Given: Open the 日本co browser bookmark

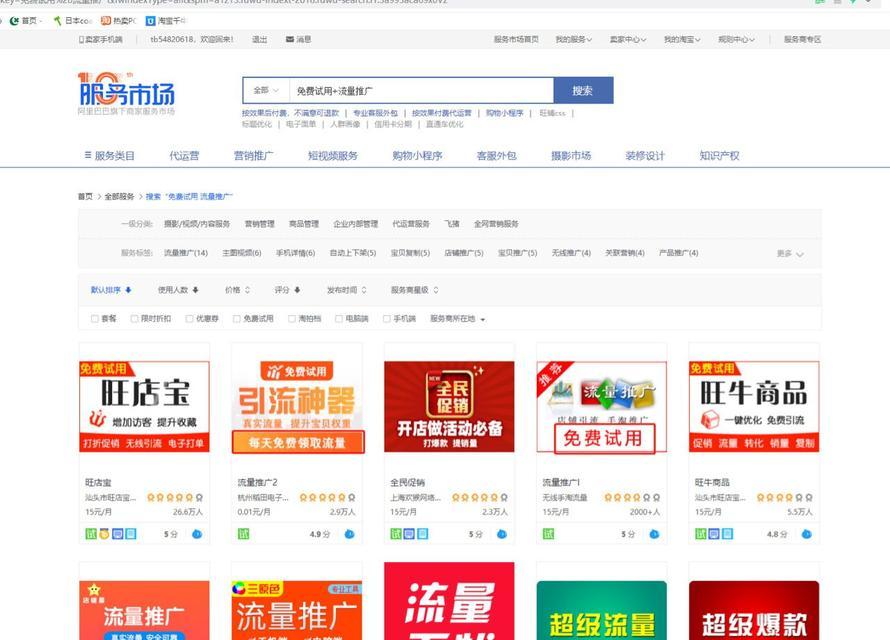Looking at the screenshot, I should [72, 21].
